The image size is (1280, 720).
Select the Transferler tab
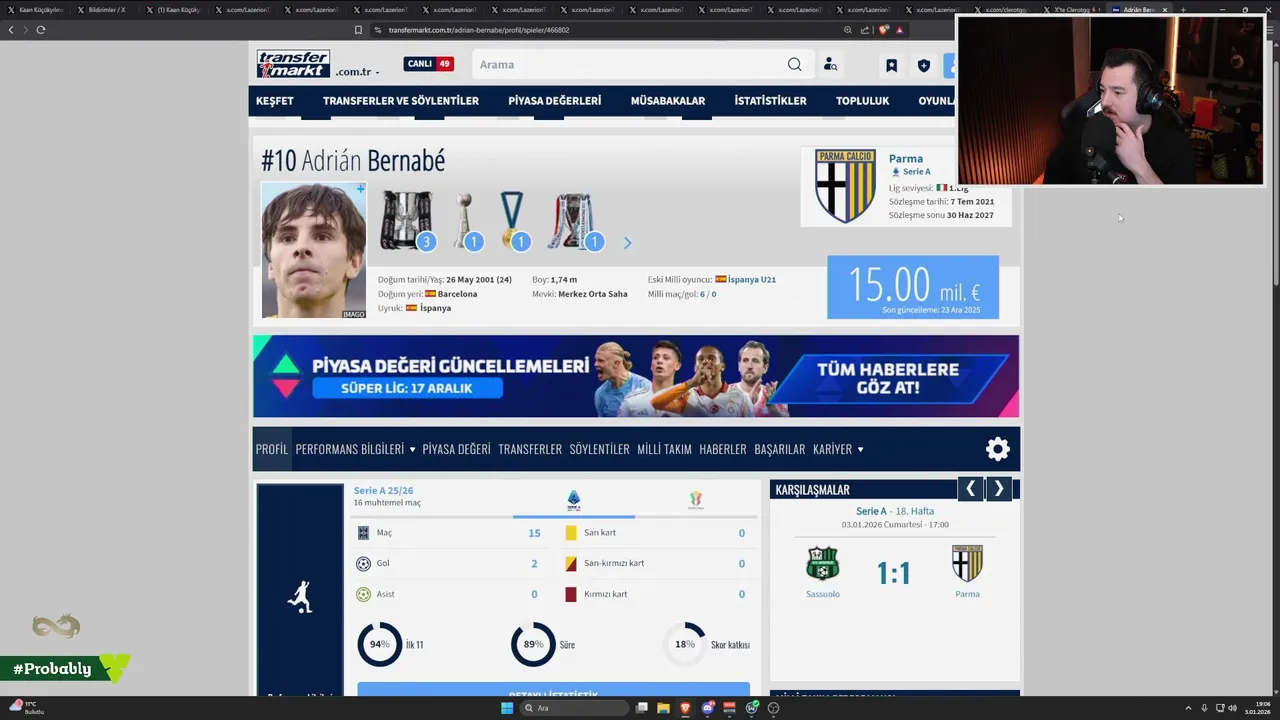[530, 449]
